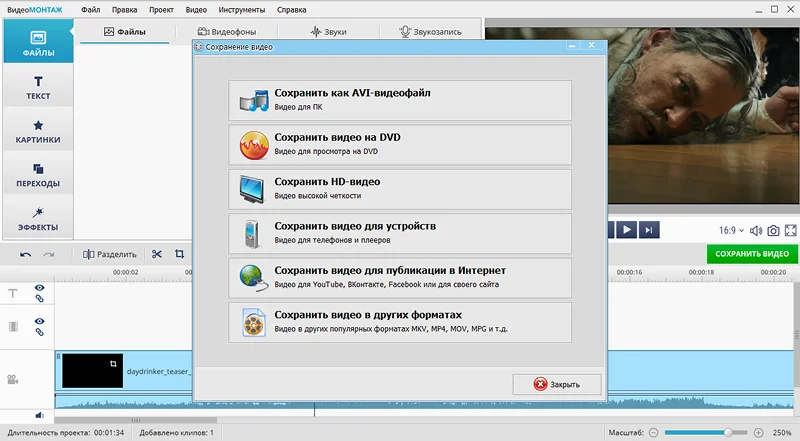Click the crop tool icon
This screenshot has width=800, height=441.
(179, 254)
